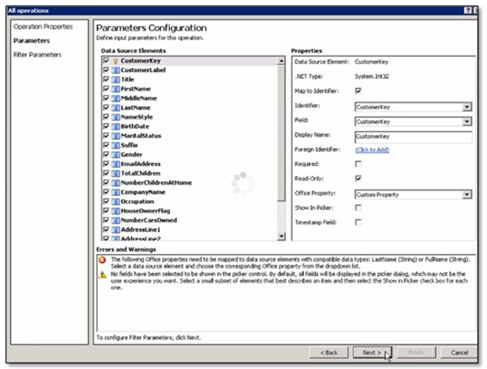The image size is (487, 369).
Task: Uncheck the BirthDate element checkbox
Action: click(106, 126)
